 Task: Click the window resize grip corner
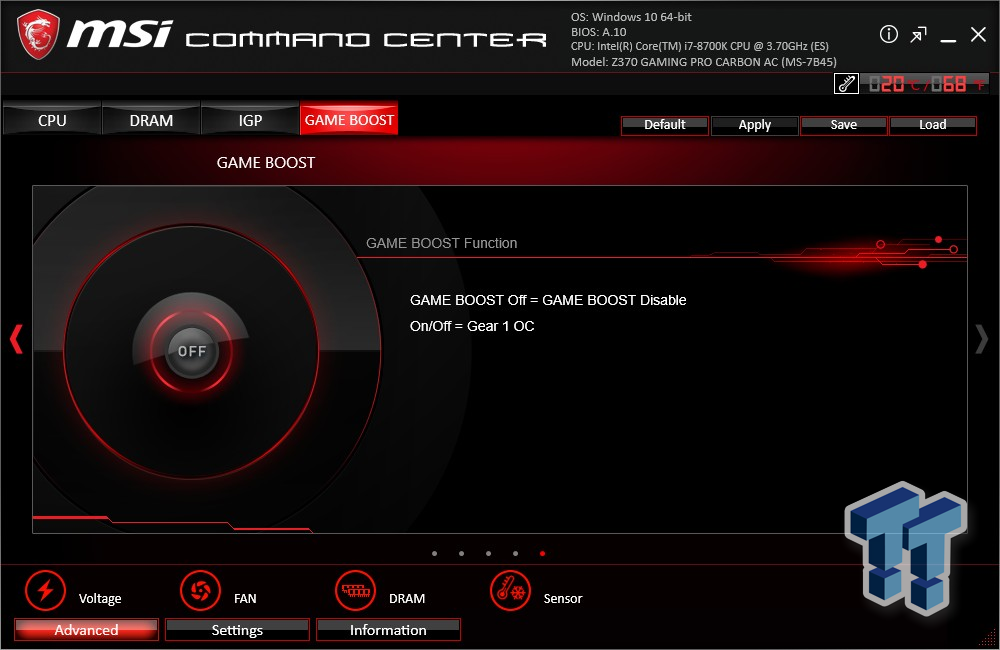987,637
